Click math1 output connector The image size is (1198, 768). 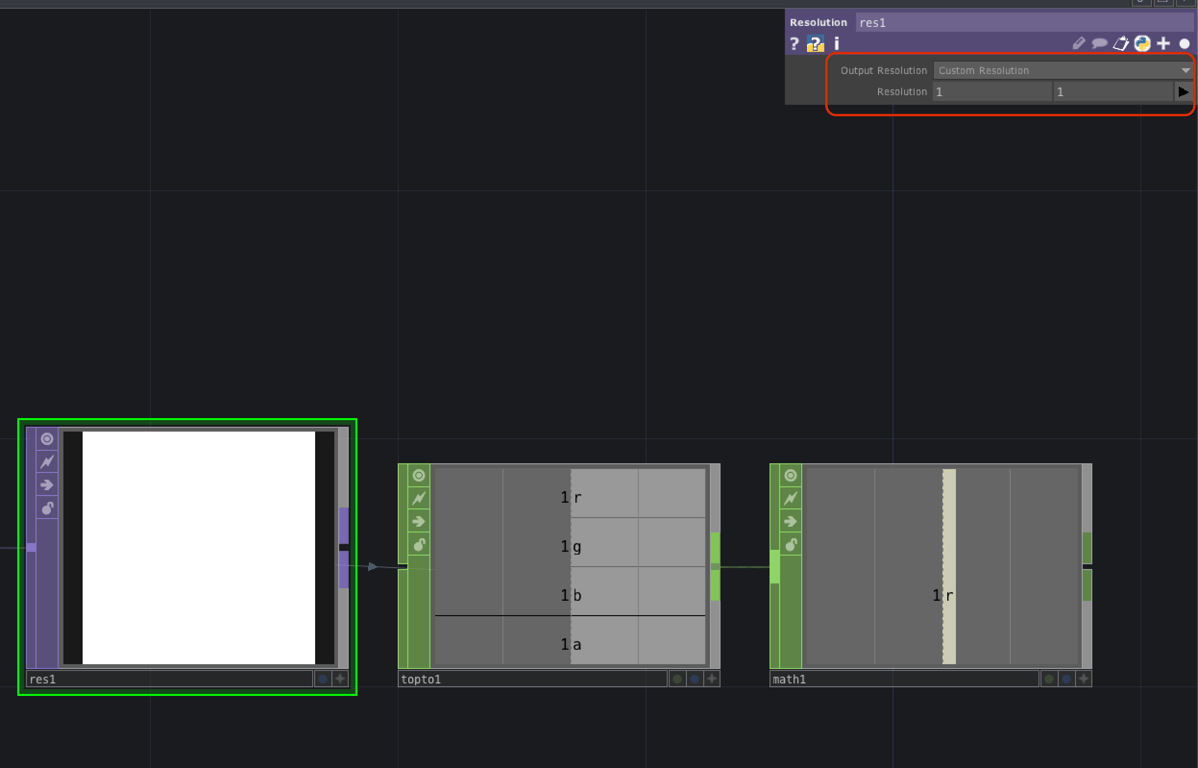(x=1087, y=566)
